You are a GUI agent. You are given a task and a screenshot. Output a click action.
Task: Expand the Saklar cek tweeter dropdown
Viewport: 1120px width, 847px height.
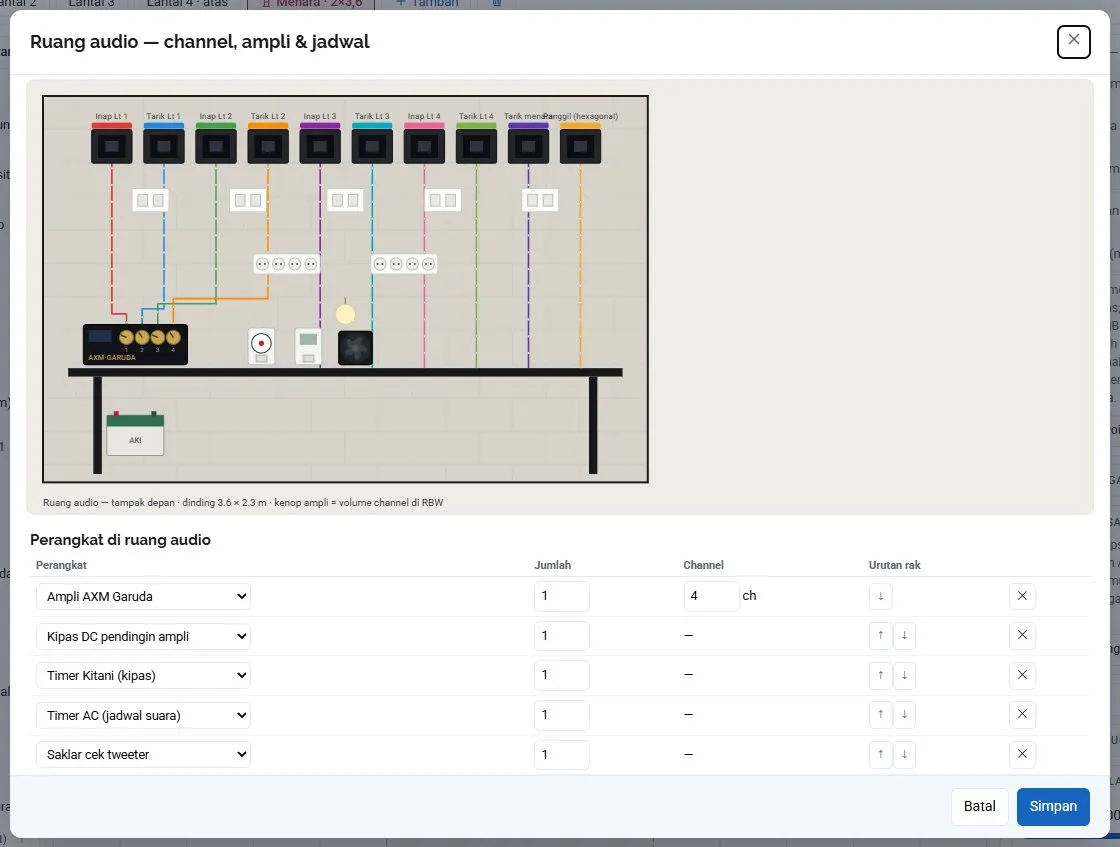(143, 754)
